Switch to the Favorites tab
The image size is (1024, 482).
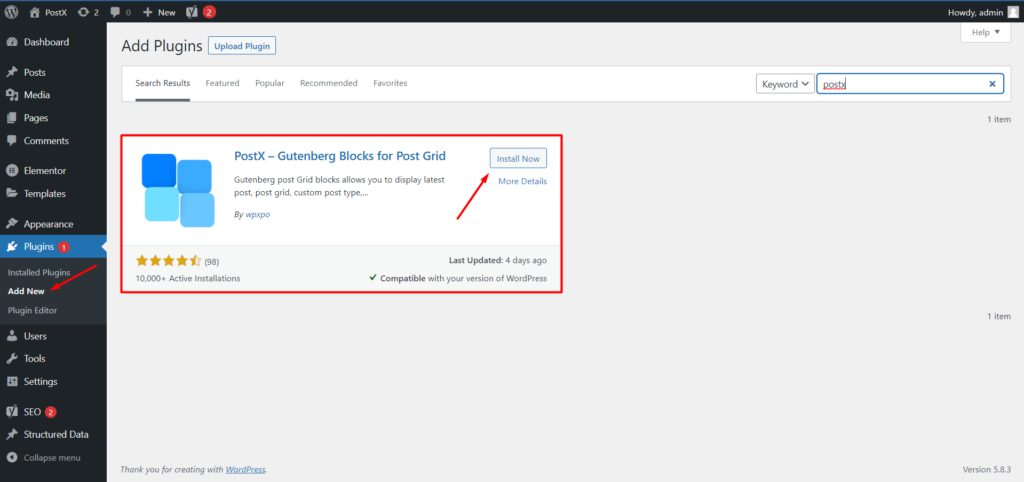391,84
